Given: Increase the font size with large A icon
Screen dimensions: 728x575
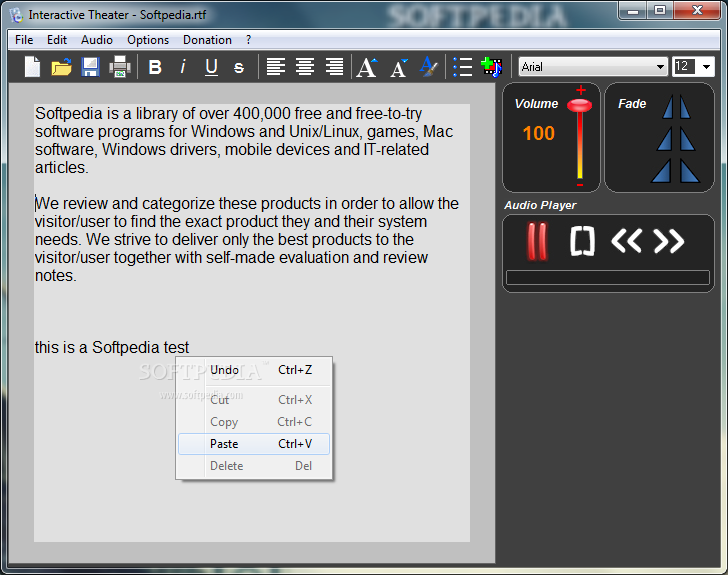Looking at the screenshot, I should [367, 67].
